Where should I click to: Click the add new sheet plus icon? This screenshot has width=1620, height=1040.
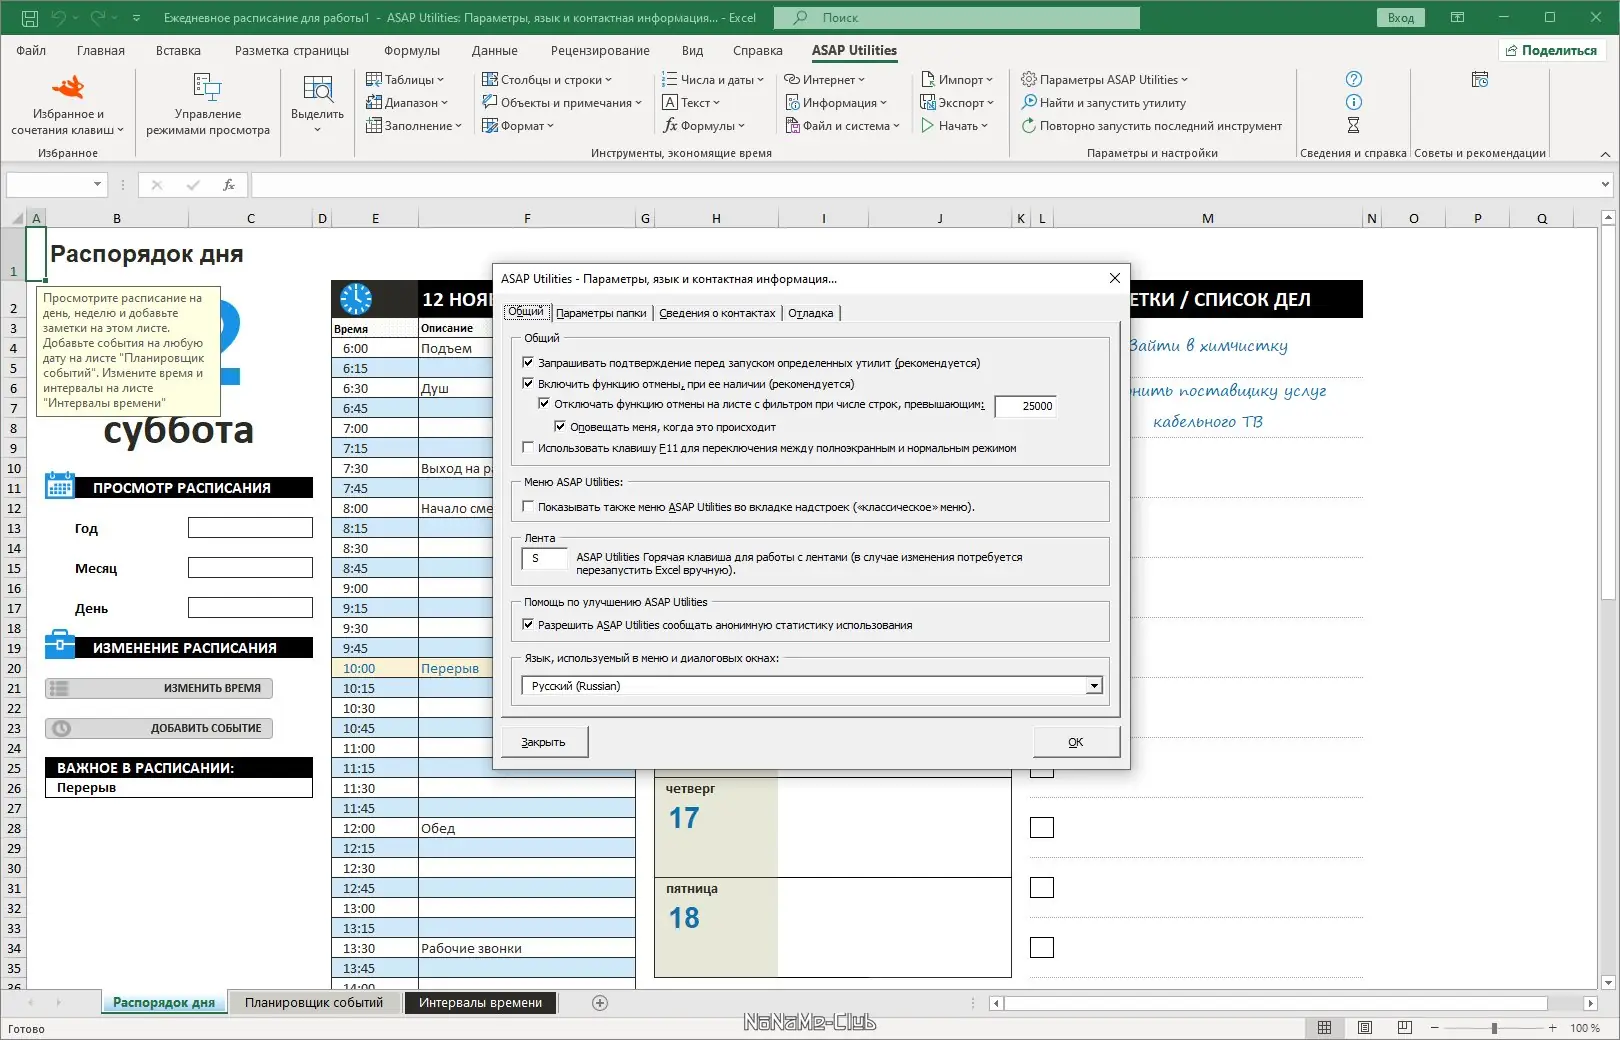(600, 1003)
